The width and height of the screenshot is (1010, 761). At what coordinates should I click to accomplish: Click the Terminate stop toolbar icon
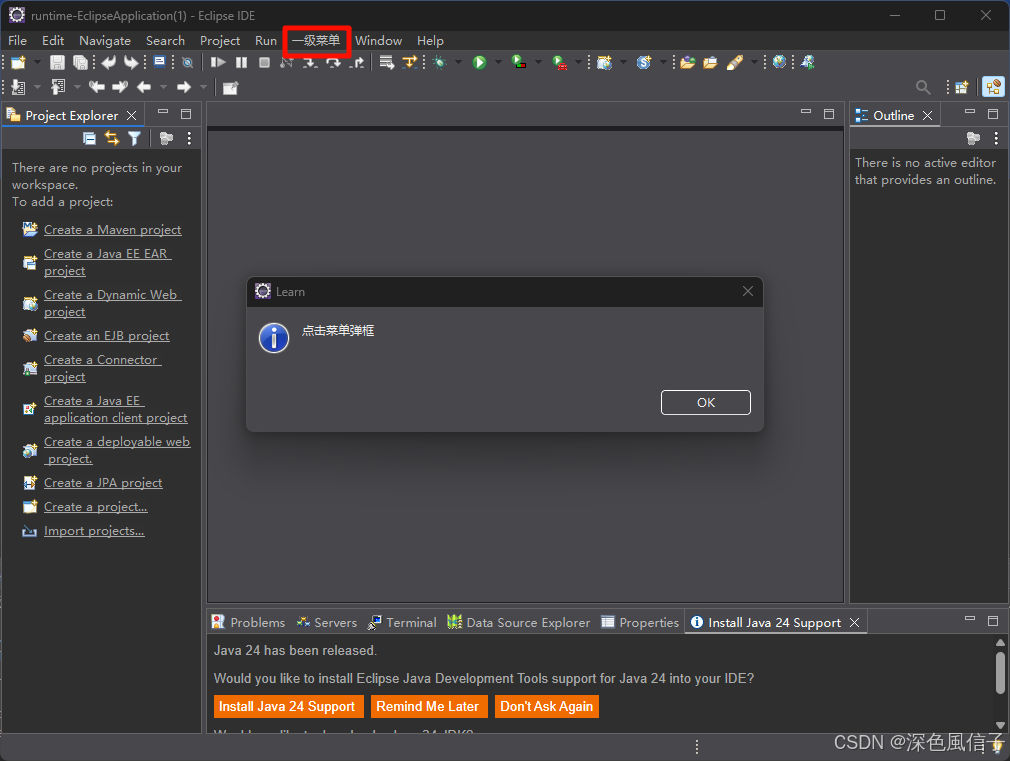[x=264, y=63]
